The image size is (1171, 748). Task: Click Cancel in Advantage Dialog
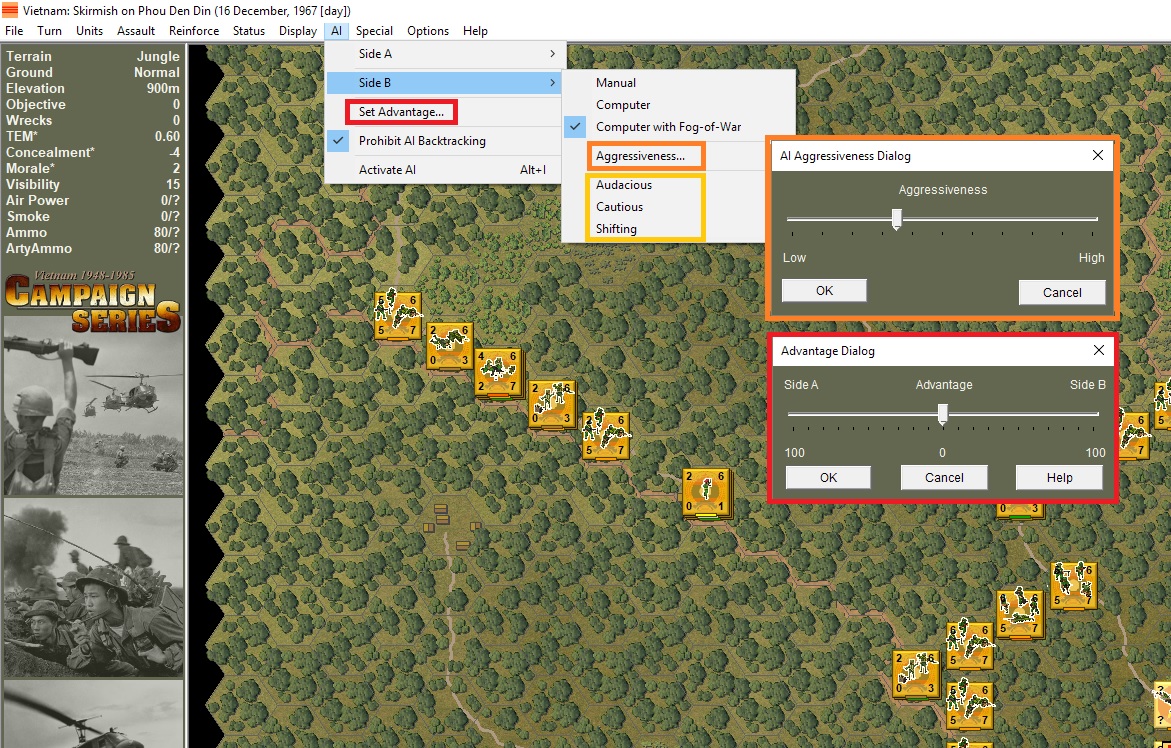tap(944, 477)
